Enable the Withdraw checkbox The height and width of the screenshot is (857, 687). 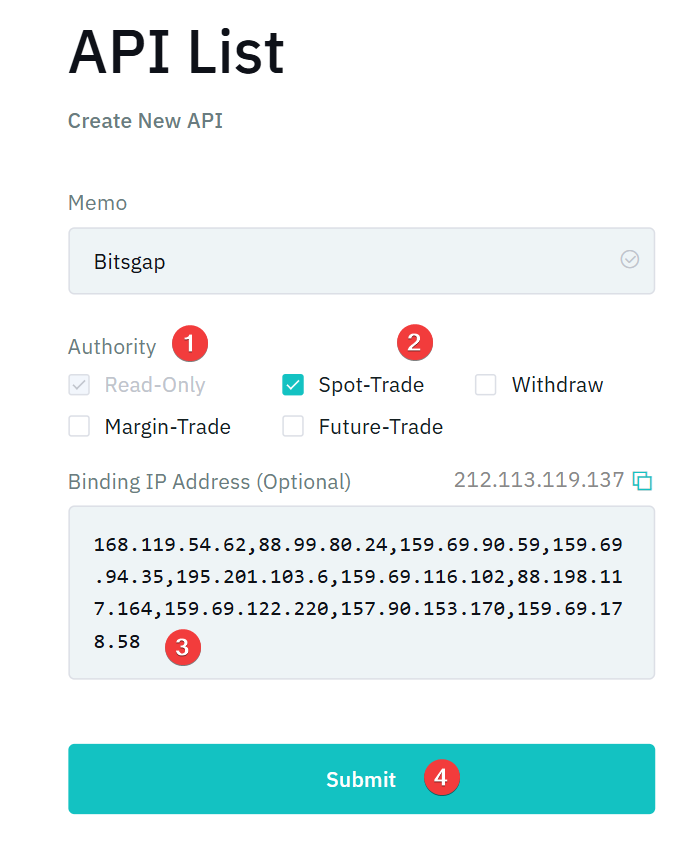(486, 385)
